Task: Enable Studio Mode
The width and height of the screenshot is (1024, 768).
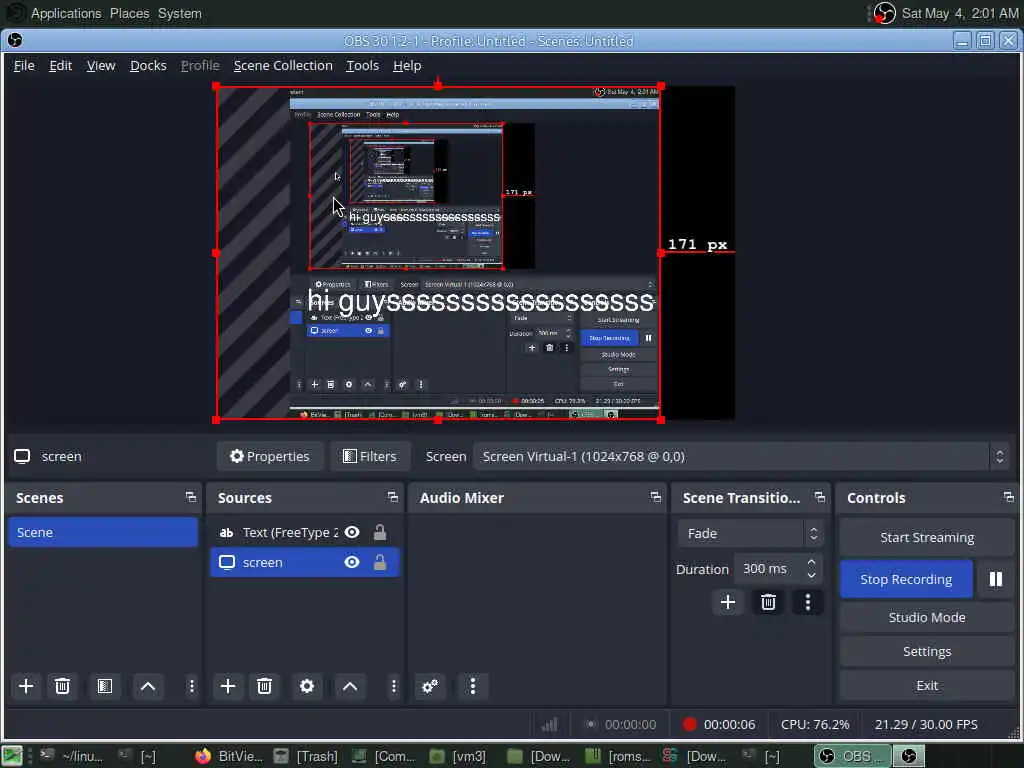Action: [927, 617]
